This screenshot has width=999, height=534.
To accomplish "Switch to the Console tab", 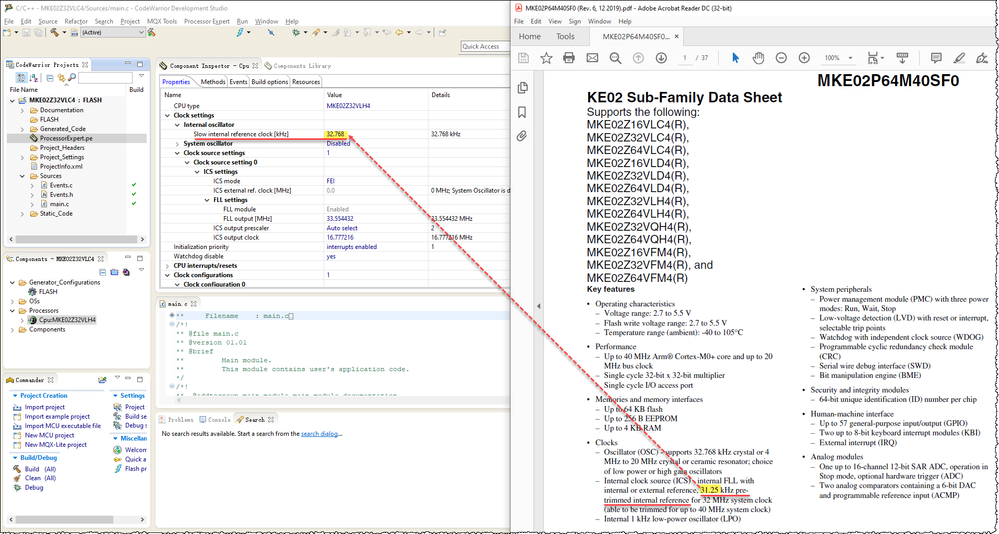I will 215,419.
